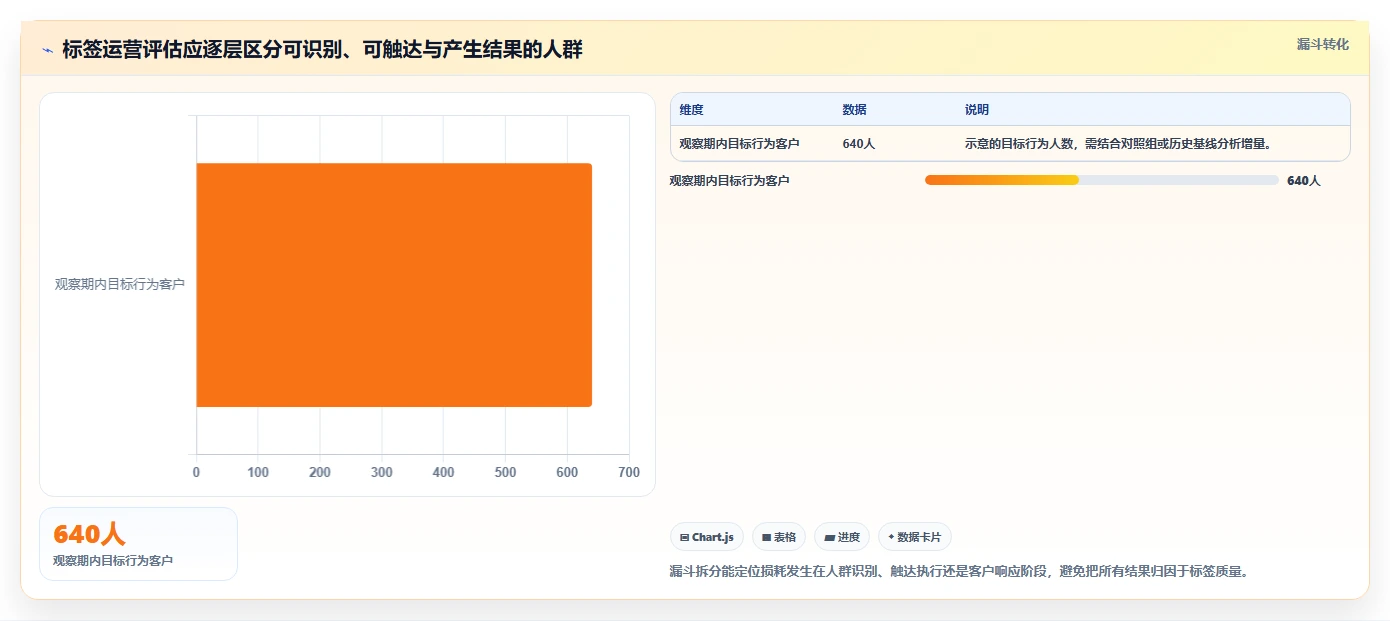Click the 观察期内目标行为客户 caption in the data card
1390x621 pixels.
113,561
